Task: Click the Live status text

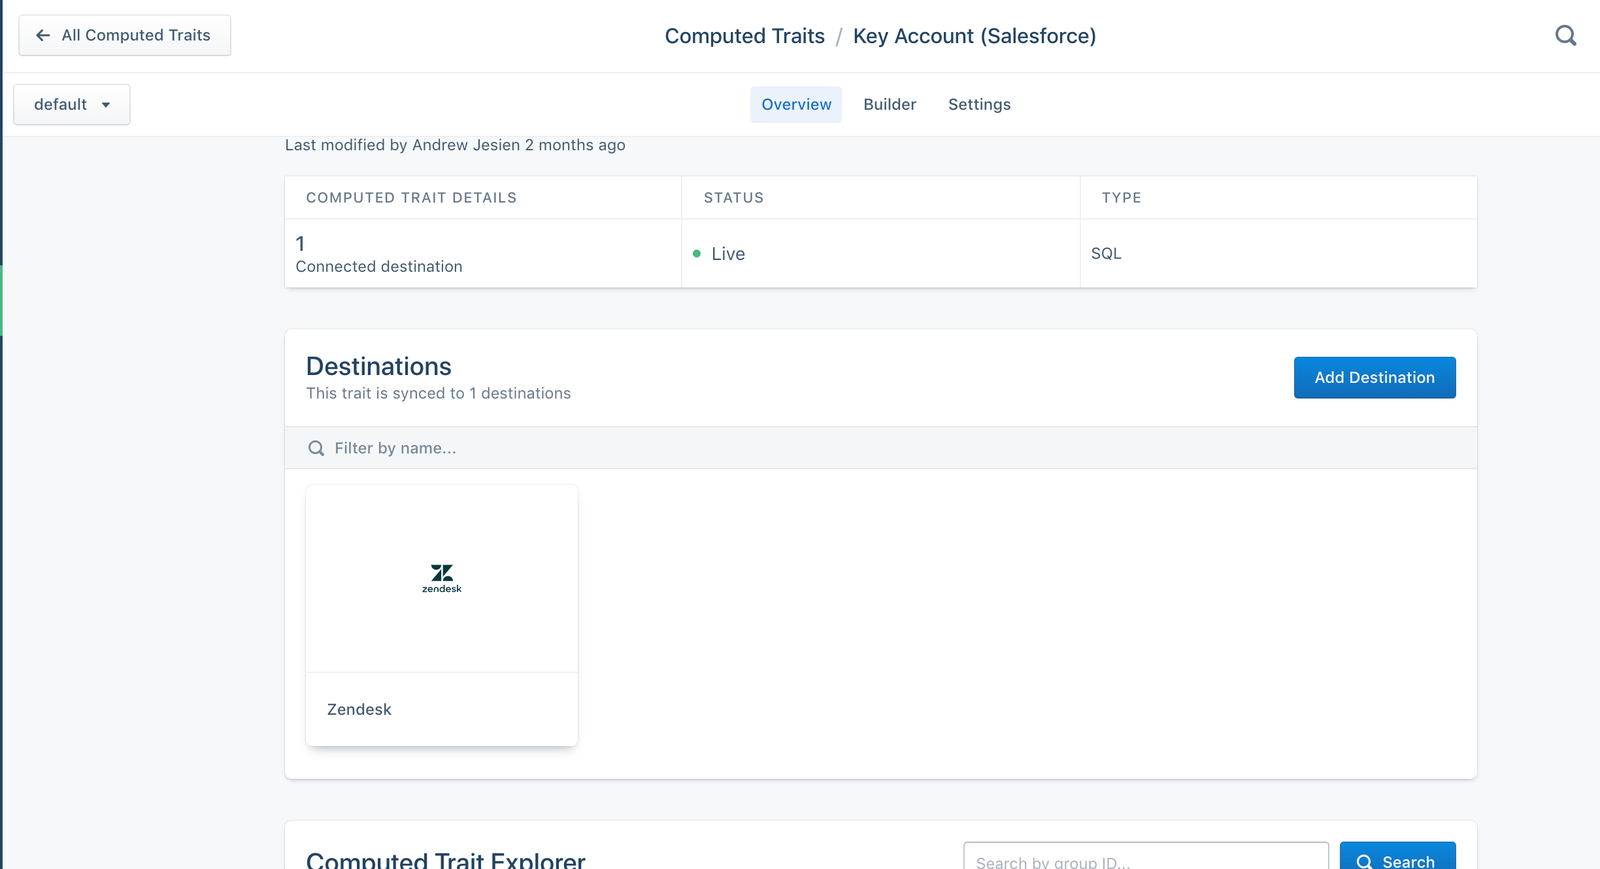Action: pyautogui.click(x=728, y=254)
